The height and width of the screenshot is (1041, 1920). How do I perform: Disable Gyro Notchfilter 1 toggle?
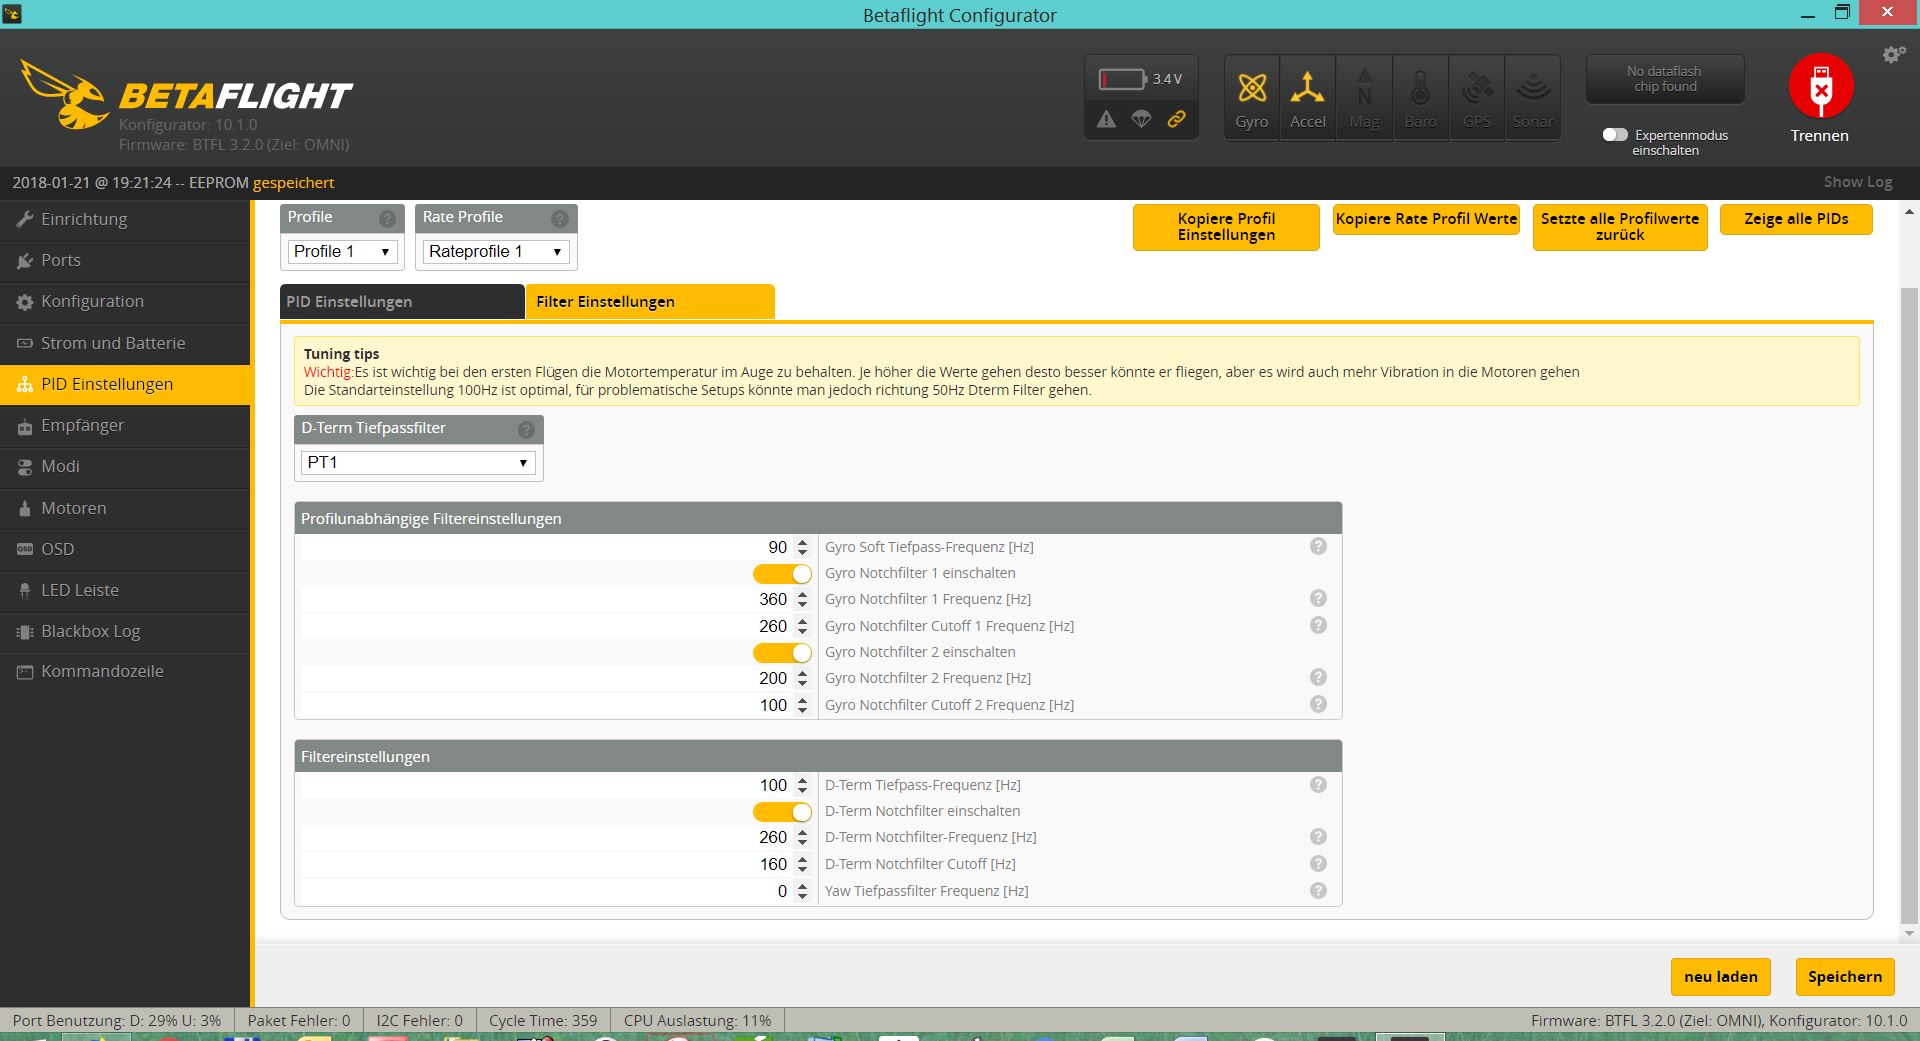pyautogui.click(x=782, y=573)
